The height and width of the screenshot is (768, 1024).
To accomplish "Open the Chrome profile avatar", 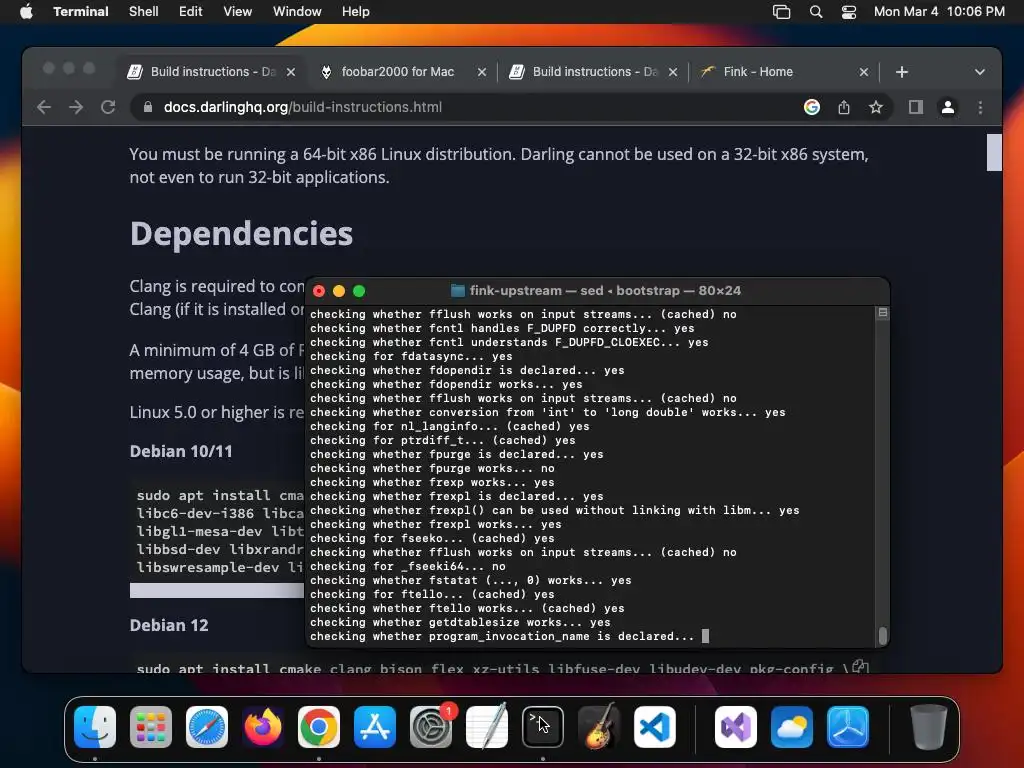I will 948,107.
